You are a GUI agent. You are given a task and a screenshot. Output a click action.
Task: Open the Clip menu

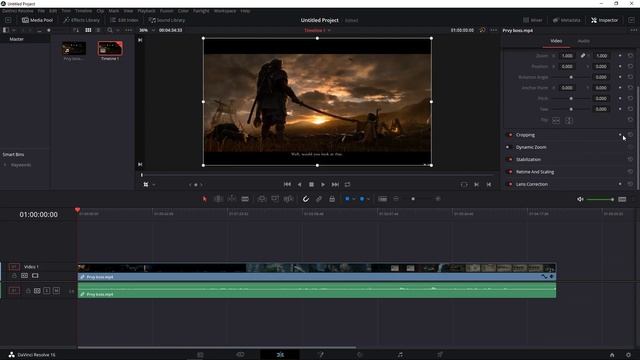click(100, 11)
